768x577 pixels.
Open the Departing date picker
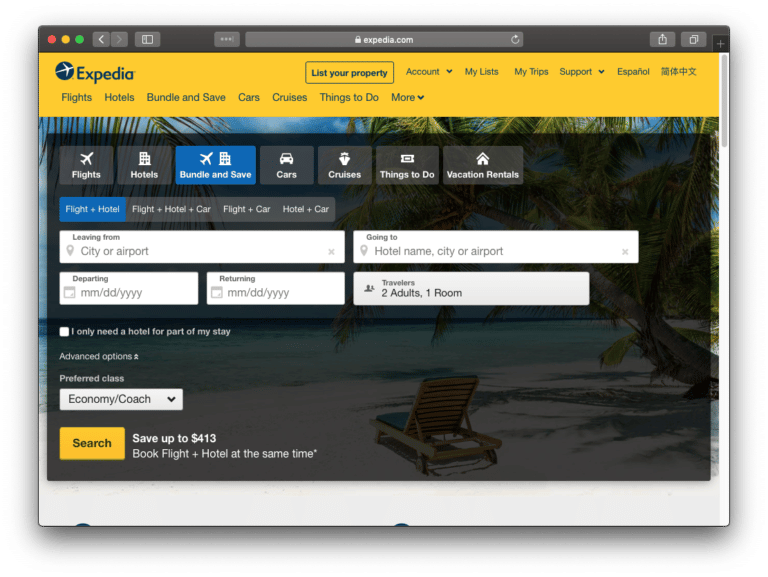coord(129,288)
